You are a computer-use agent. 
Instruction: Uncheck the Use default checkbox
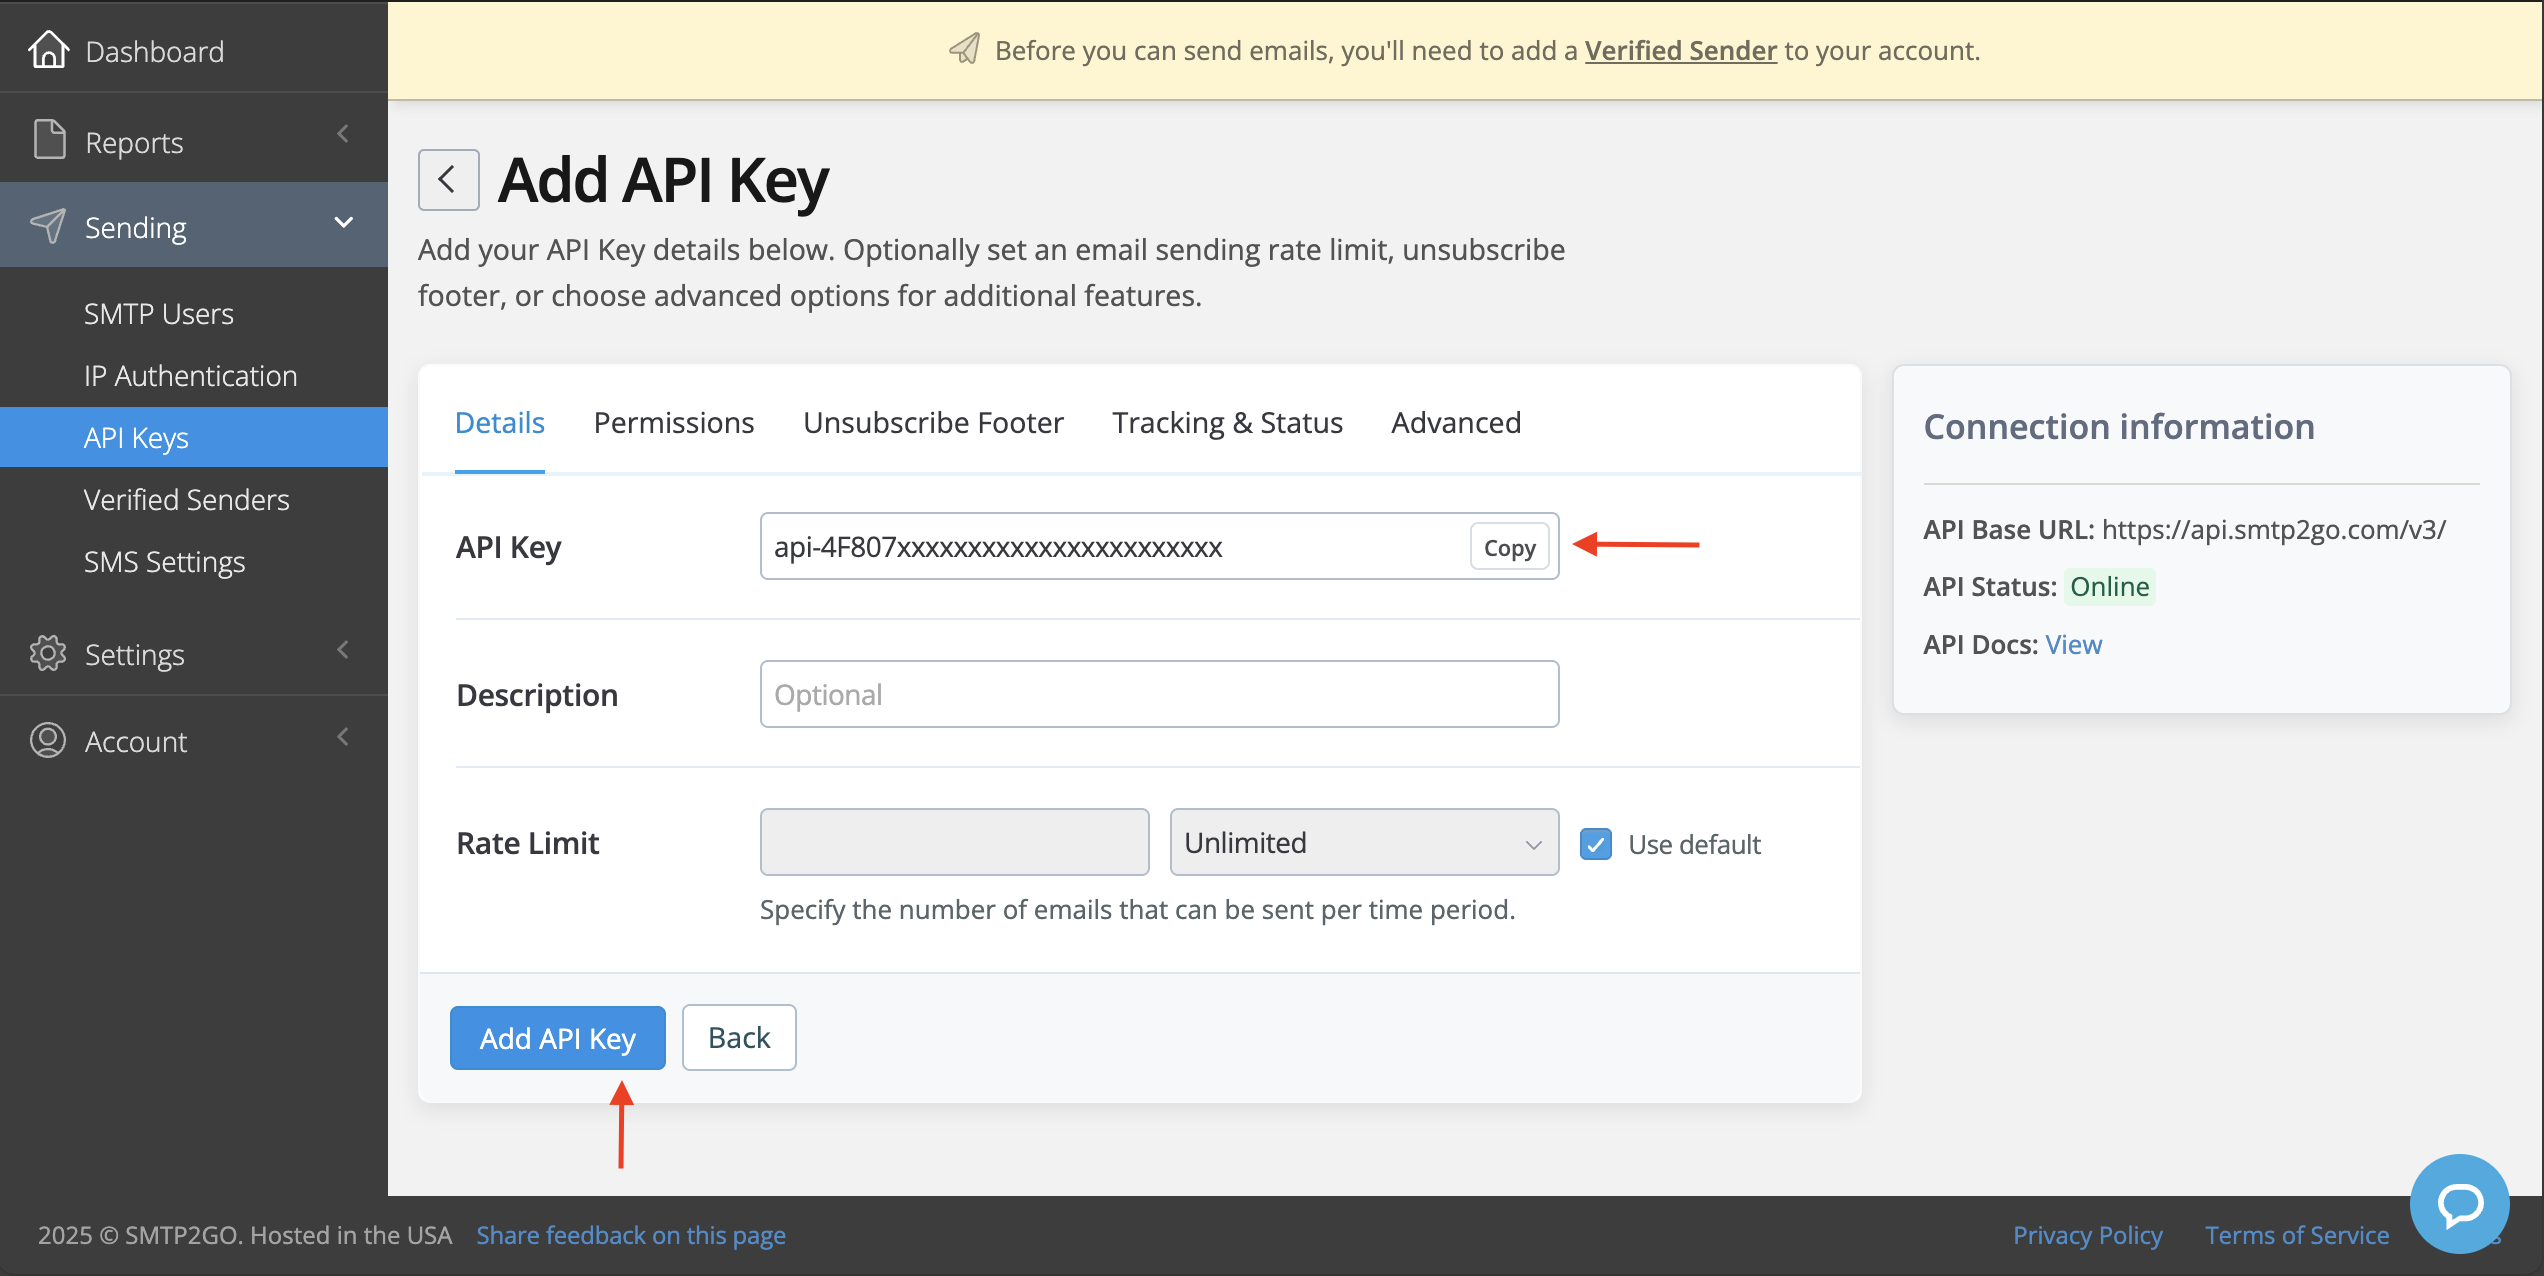1596,844
